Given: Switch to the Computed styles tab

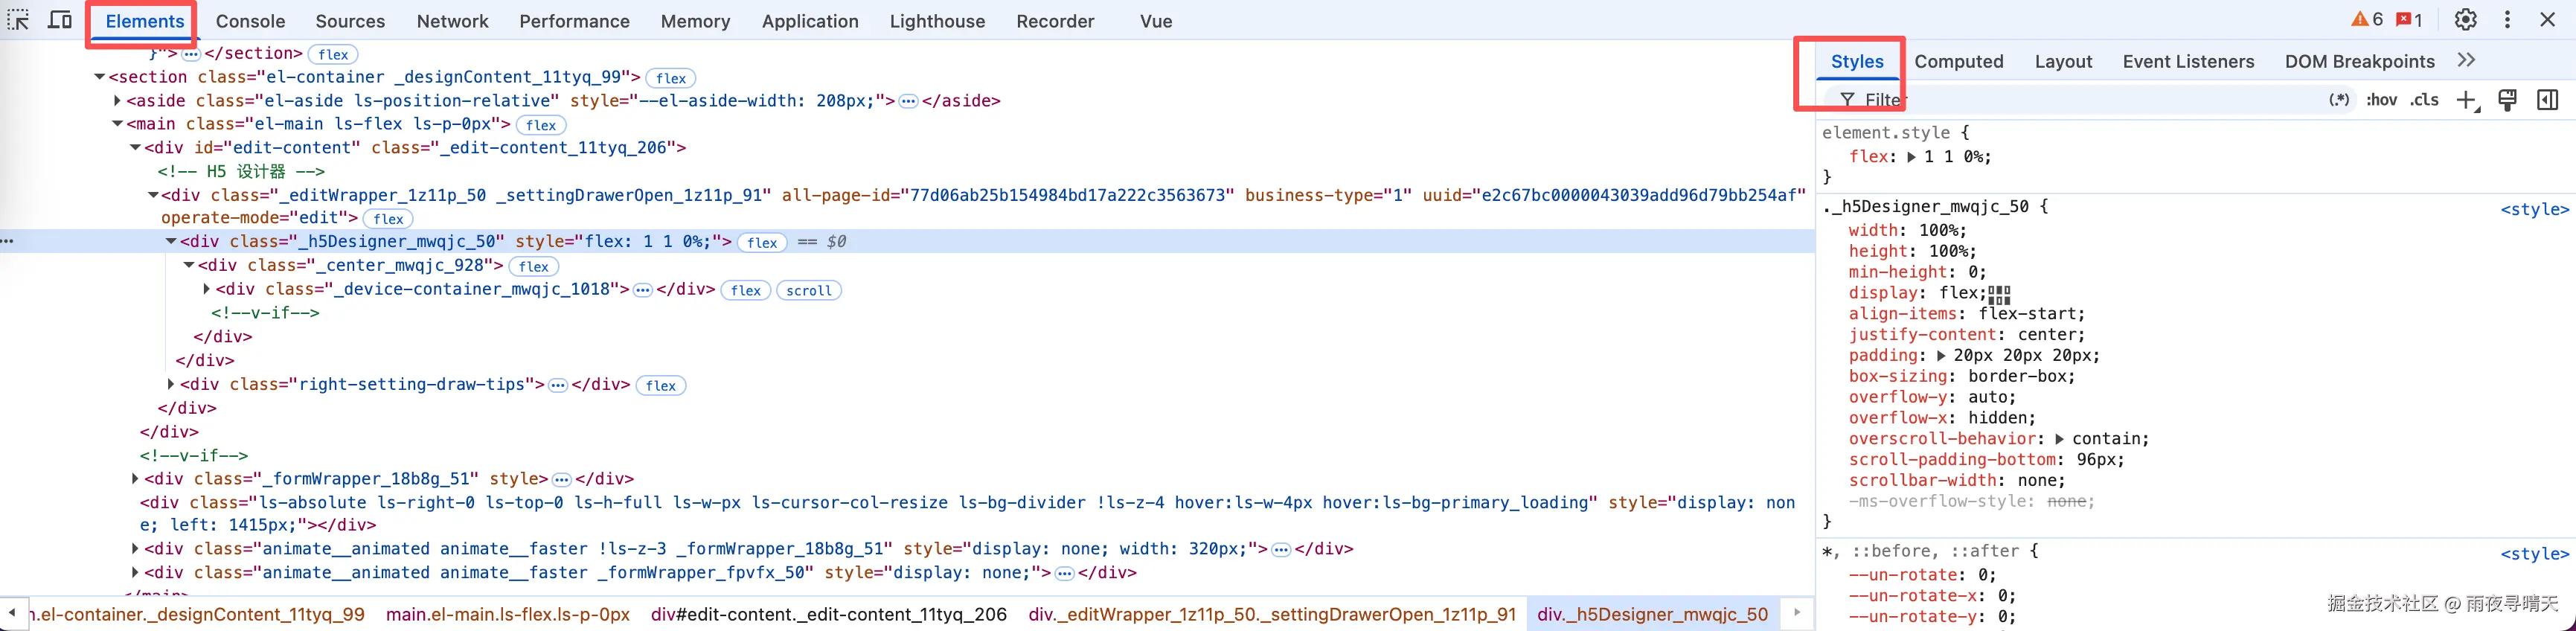Looking at the screenshot, I should point(1958,62).
